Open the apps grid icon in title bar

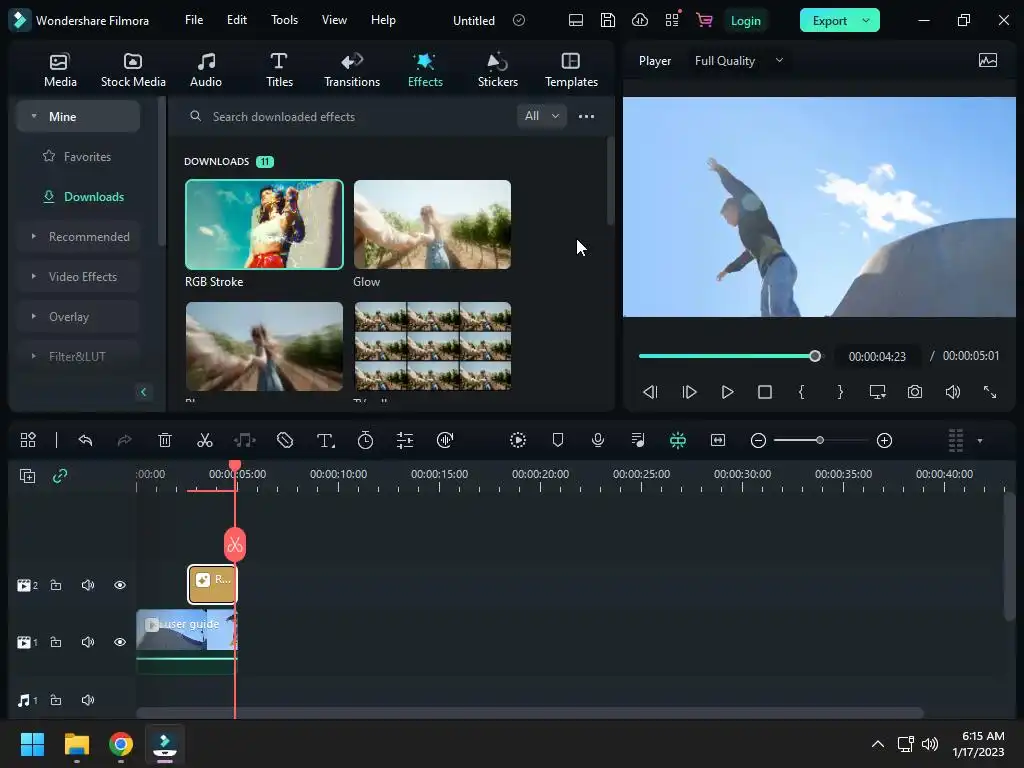[x=672, y=20]
